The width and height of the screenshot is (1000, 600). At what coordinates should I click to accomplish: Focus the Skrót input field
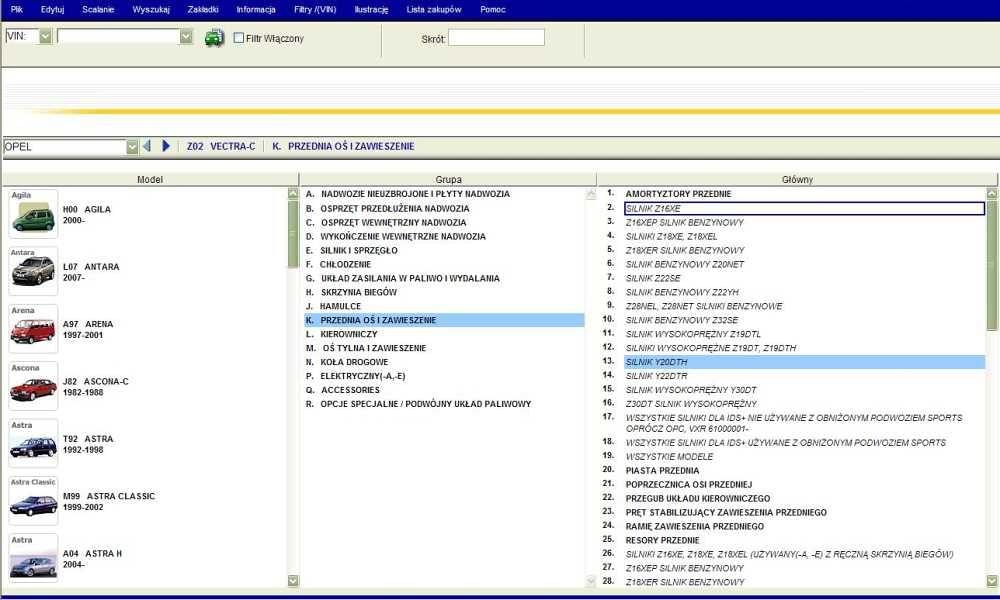[x=496, y=38]
